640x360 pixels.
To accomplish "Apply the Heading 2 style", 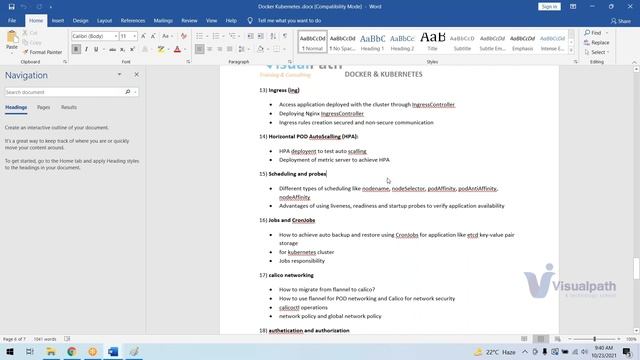I will coord(402,42).
